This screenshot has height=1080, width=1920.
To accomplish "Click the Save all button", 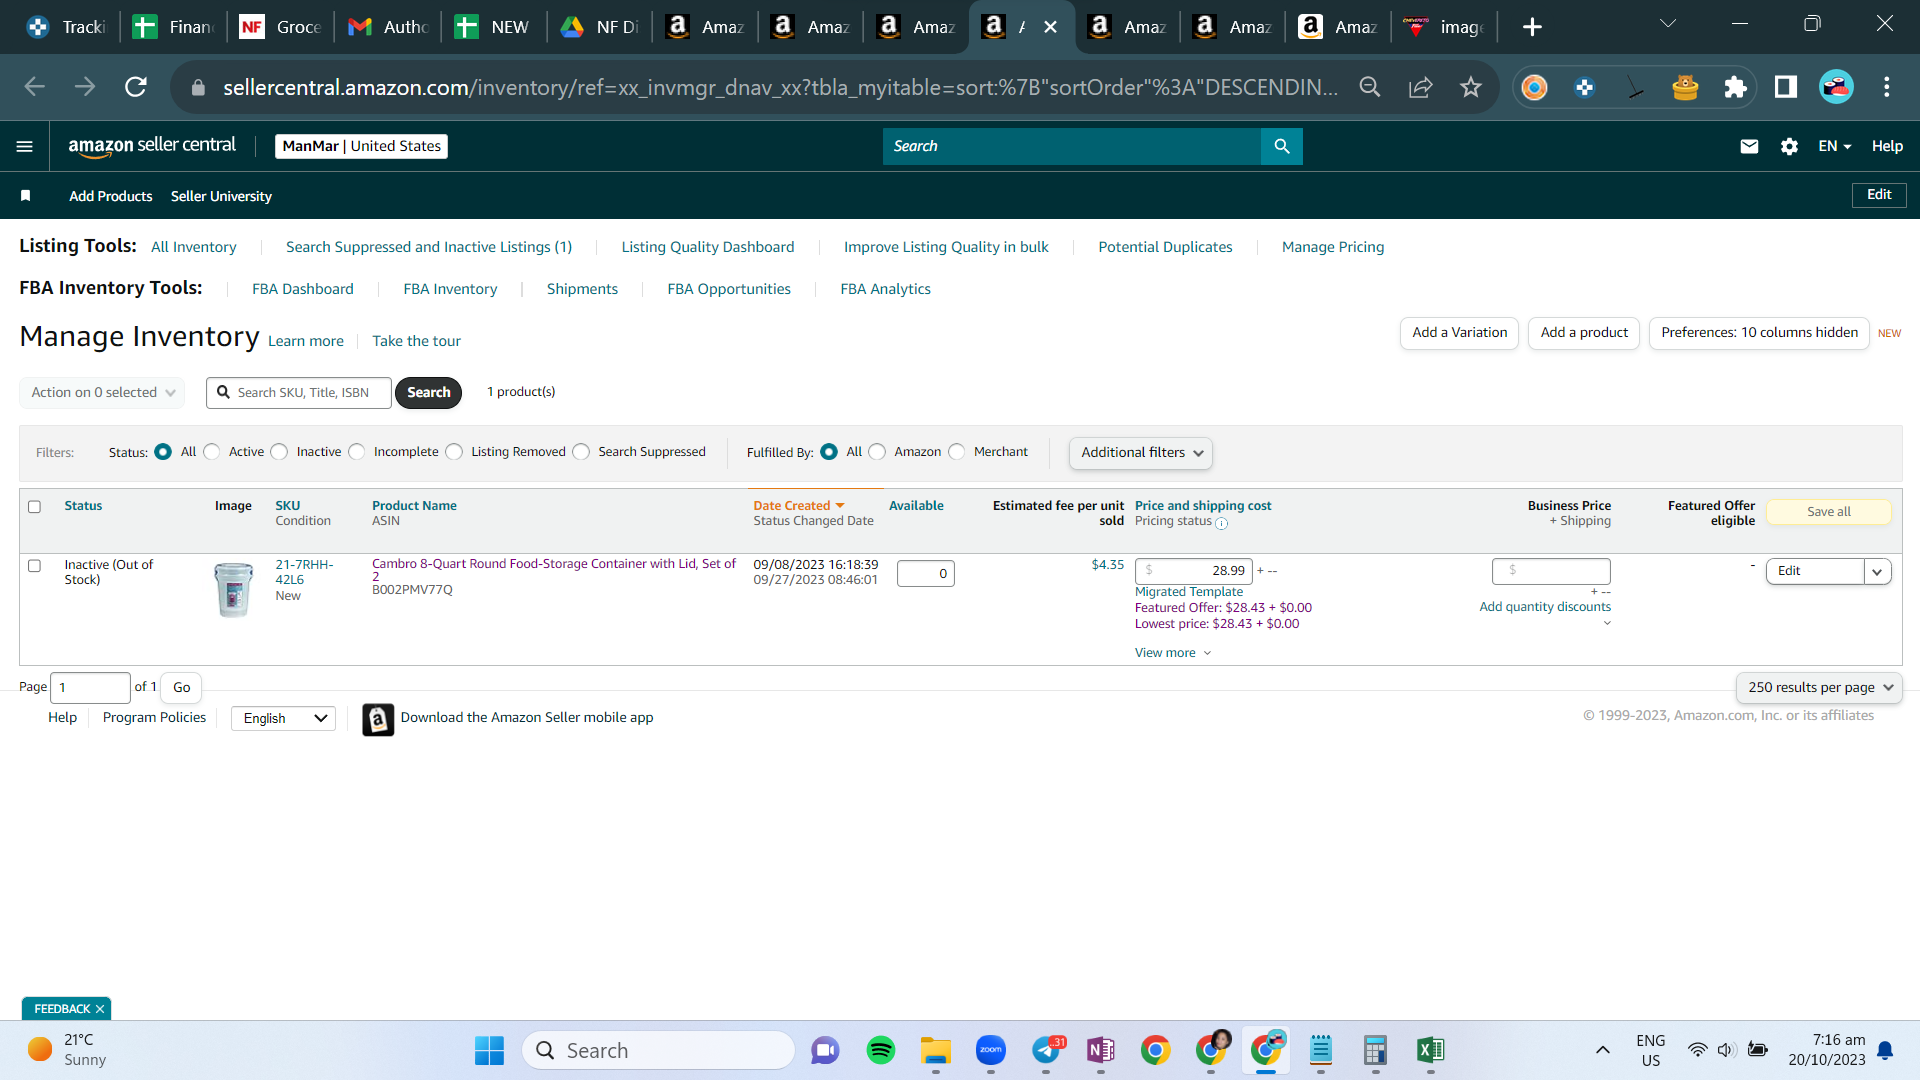I will (1828, 512).
